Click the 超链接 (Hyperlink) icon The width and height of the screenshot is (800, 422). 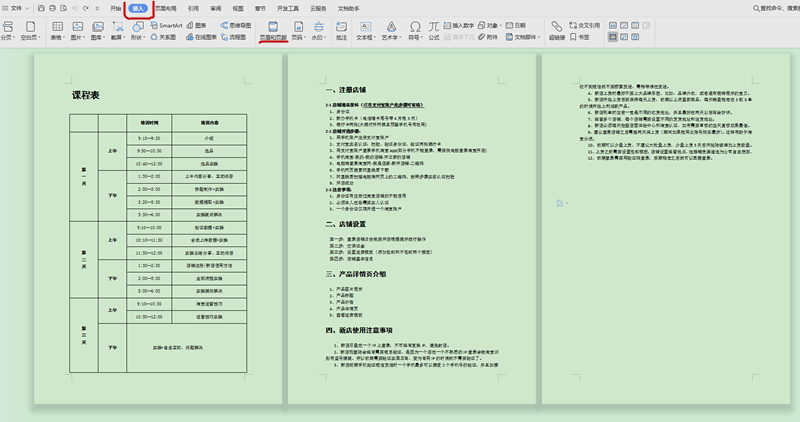(x=556, y=30)
